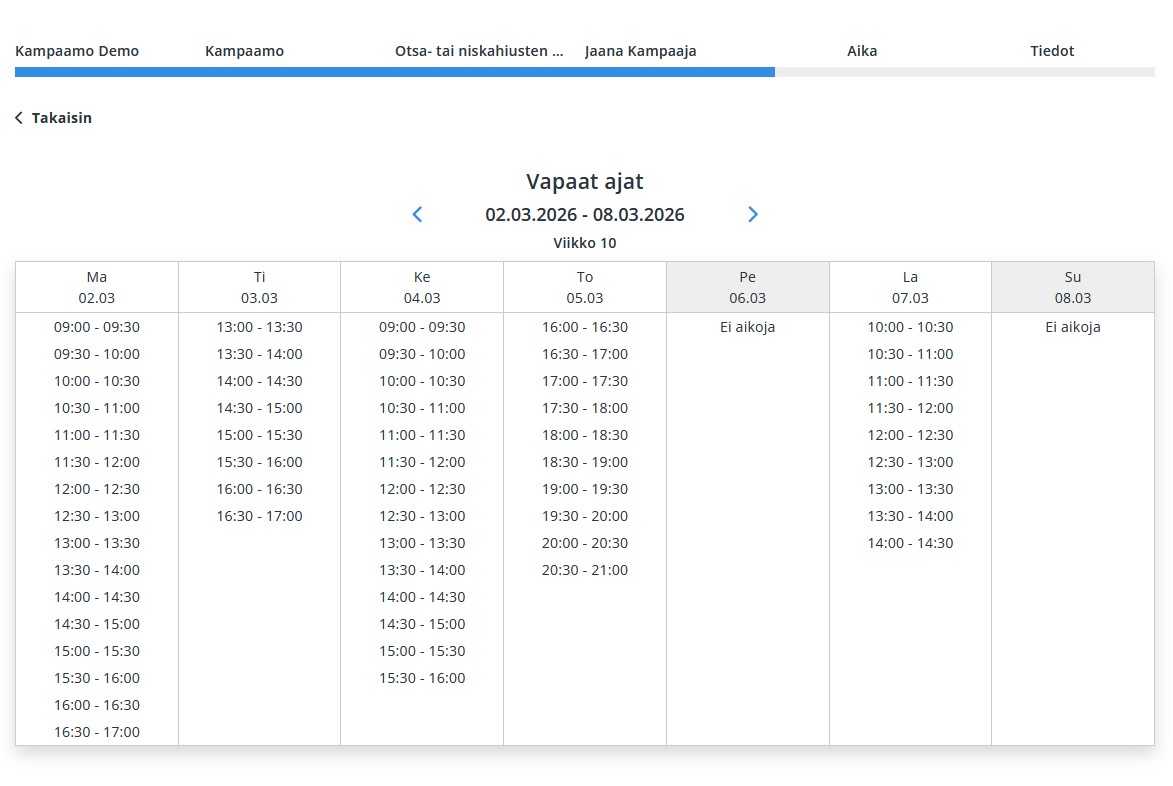Open the Otsa- tai niskahiusten service step
1173x786 pixels.
(478, 50)
